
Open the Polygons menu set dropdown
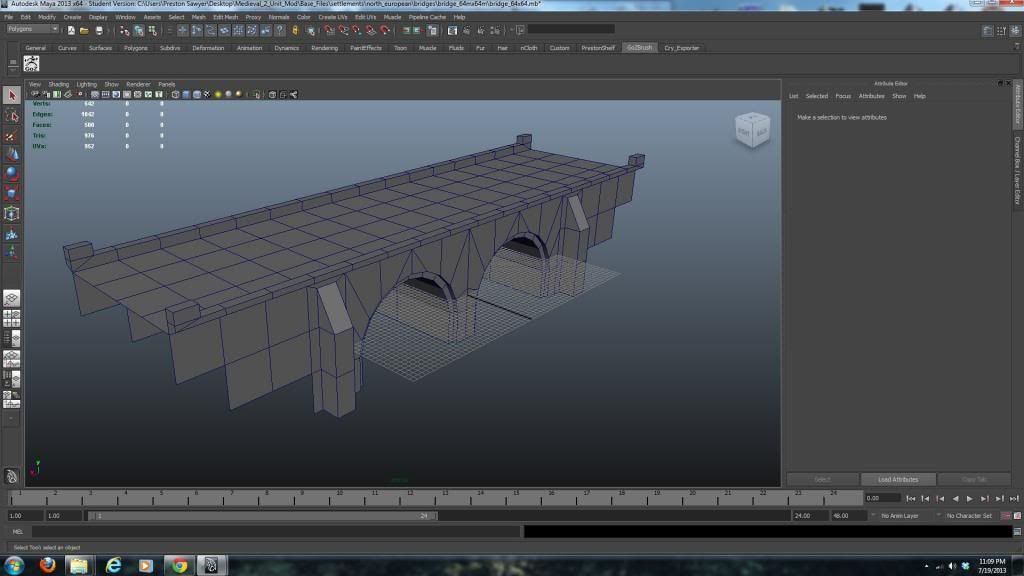click(33, 29)
